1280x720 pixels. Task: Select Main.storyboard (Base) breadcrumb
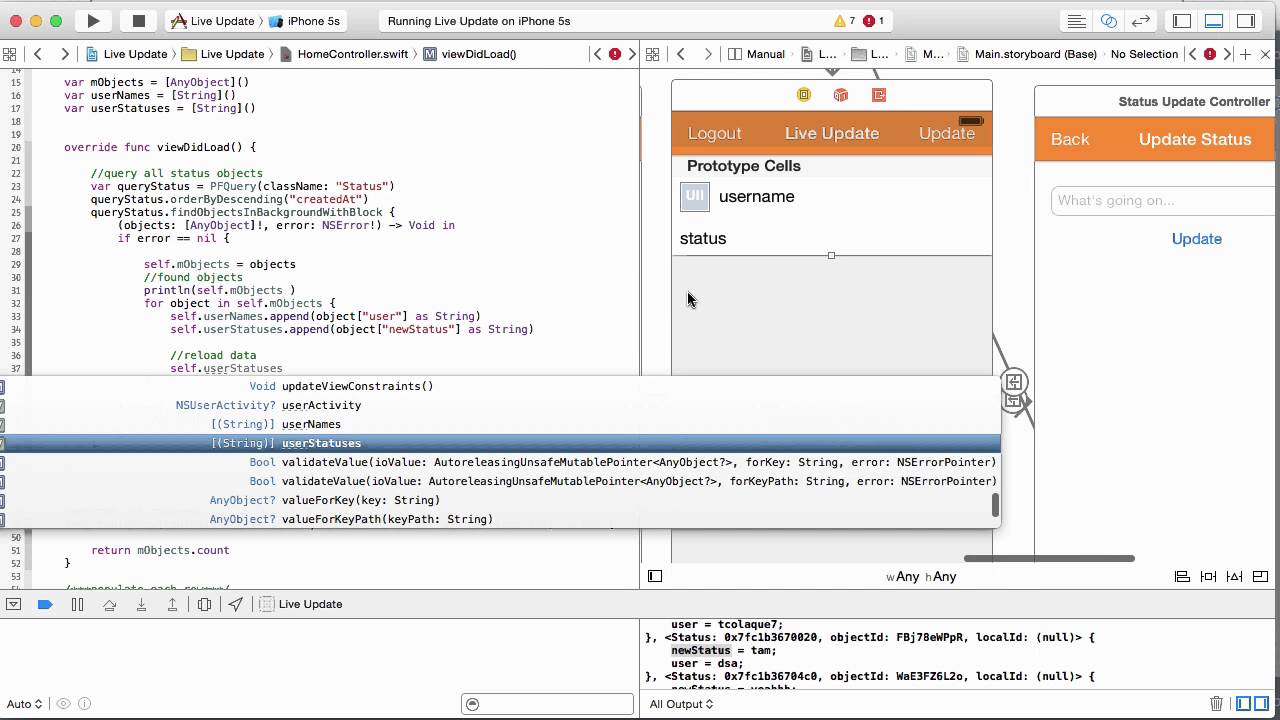(x=1027, y=54)
